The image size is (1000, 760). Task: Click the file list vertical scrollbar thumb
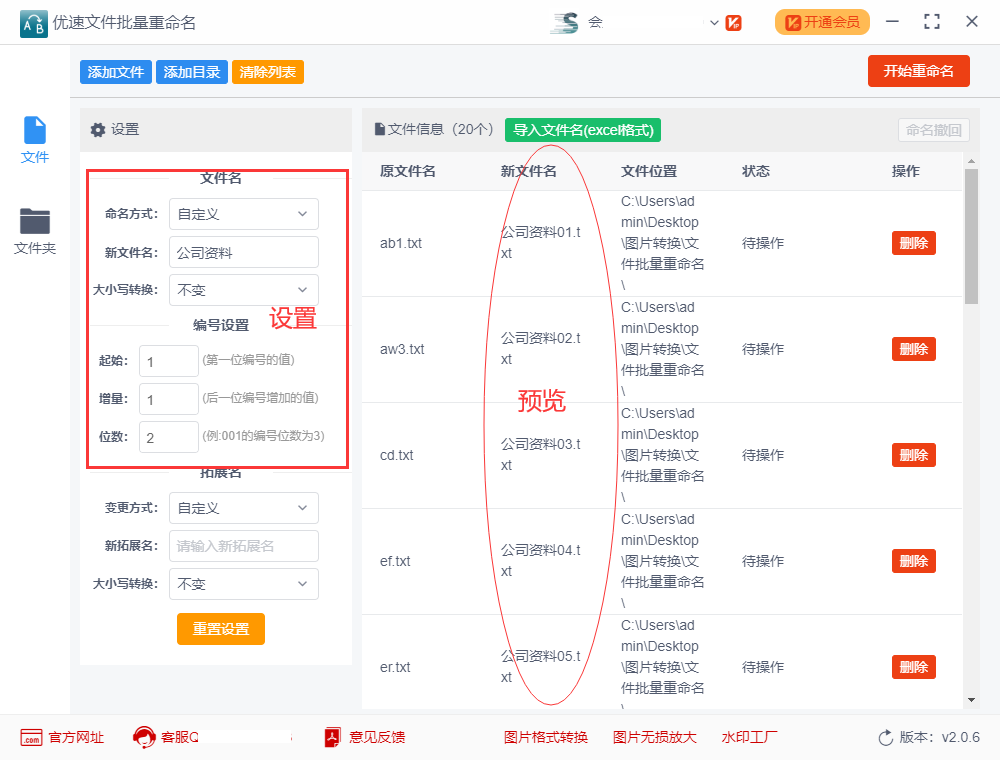click(x=971, y=236)
